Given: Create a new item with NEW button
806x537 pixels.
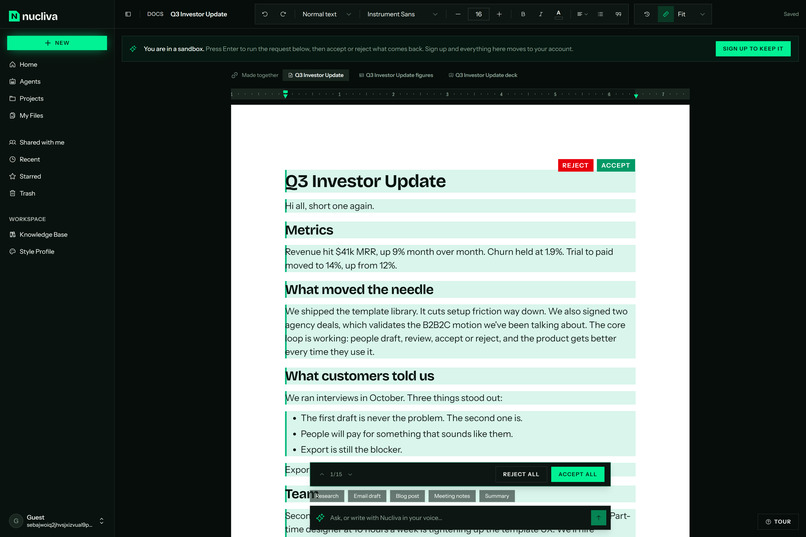Looking at the screenshot, I should tap(57, 43).
